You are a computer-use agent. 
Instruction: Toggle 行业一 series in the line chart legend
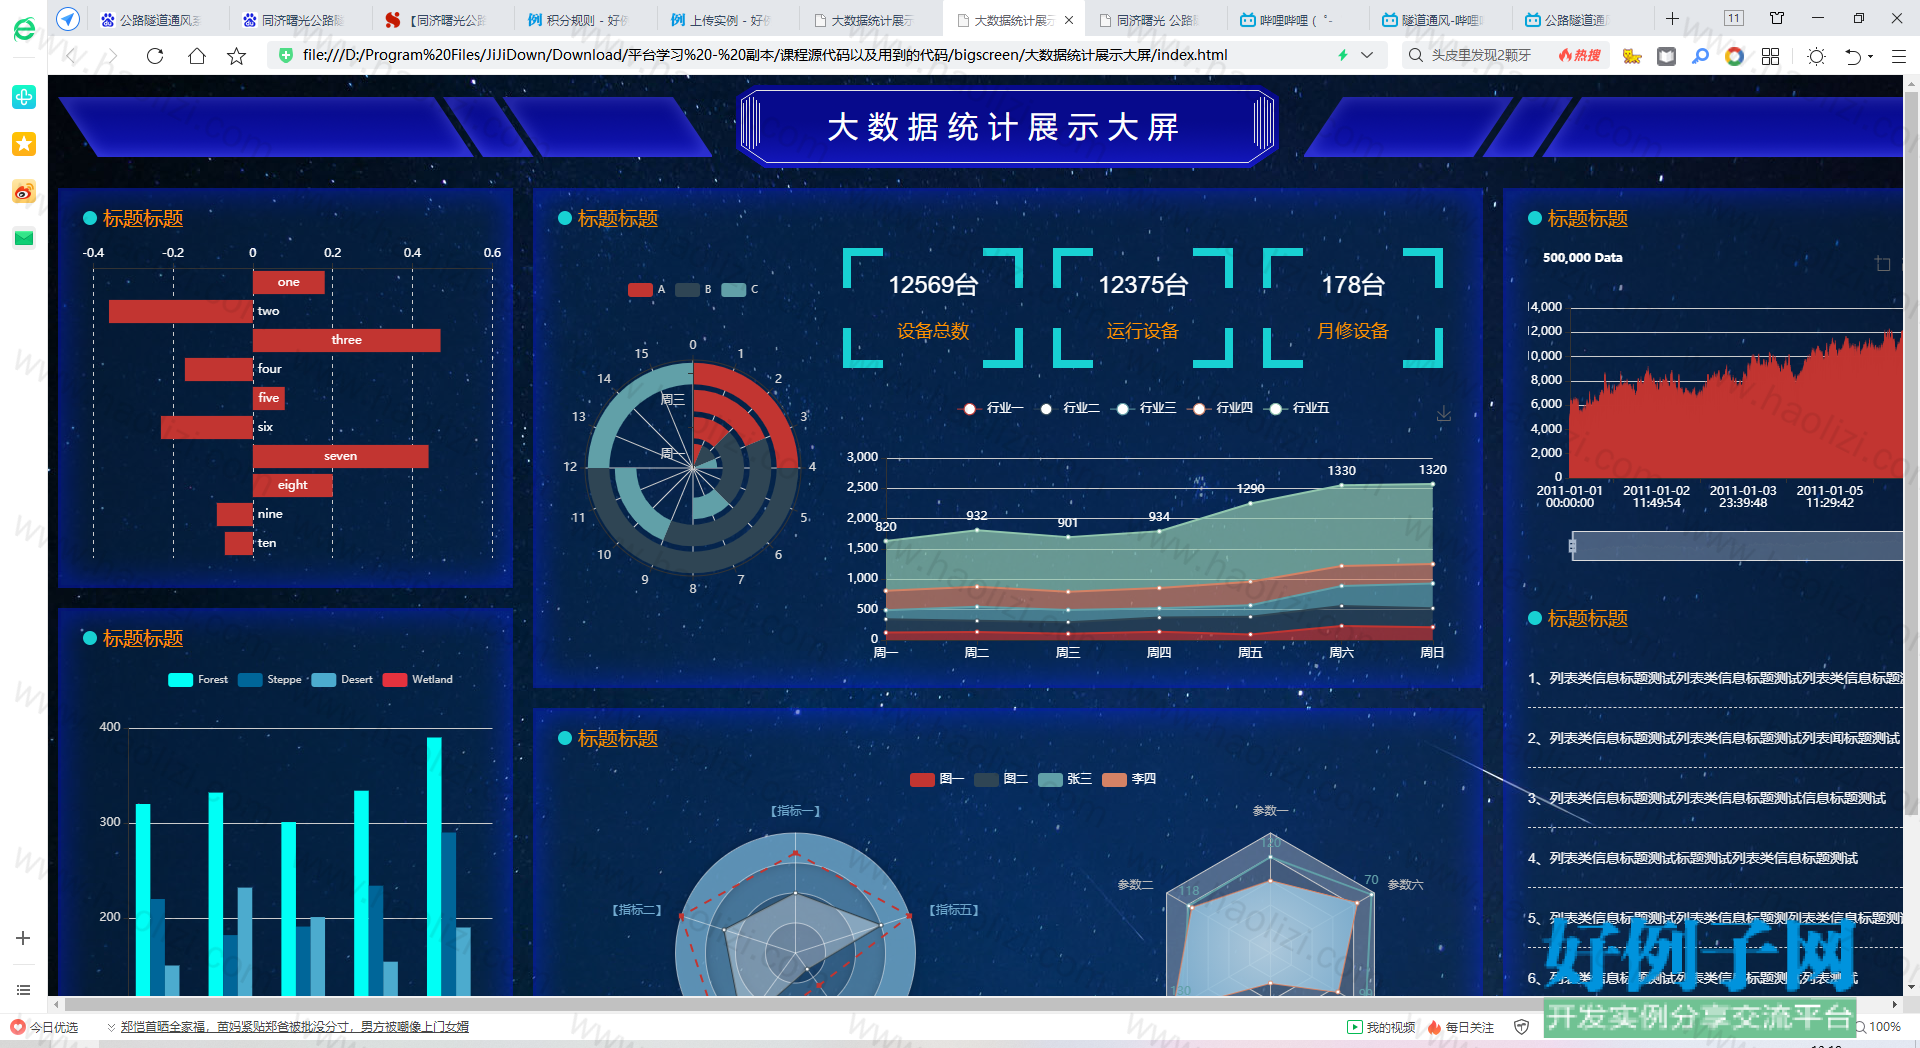click(x=992, y=408)
